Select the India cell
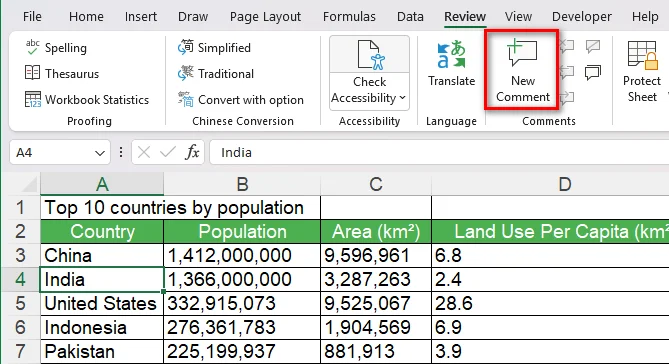 pos(102,280)
